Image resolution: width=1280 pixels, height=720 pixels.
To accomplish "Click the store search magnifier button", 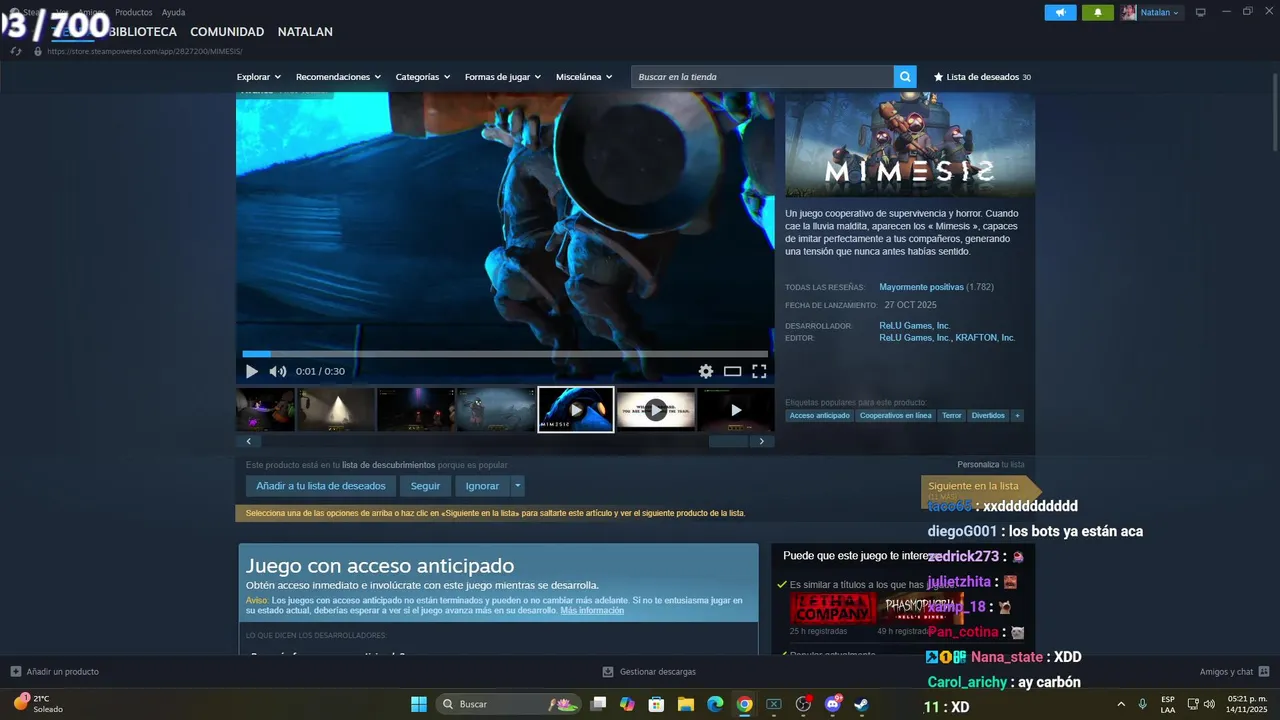I will click(x=905, y=77).
